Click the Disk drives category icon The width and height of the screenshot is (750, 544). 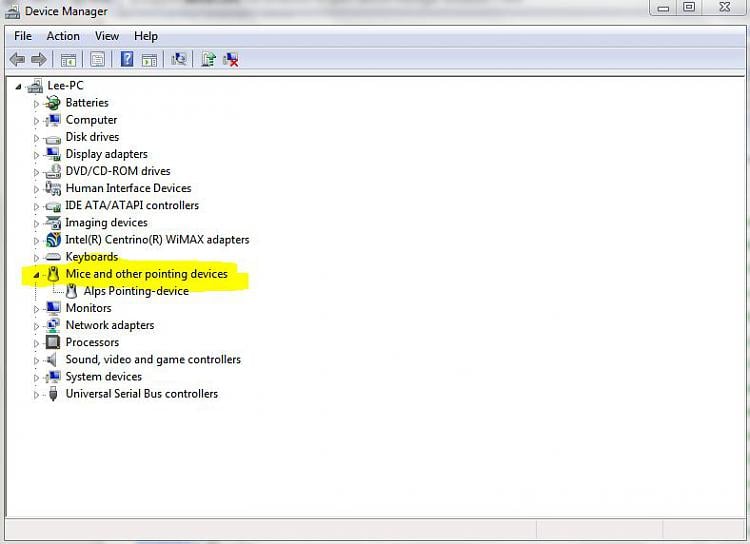click(x=53, y=138)
